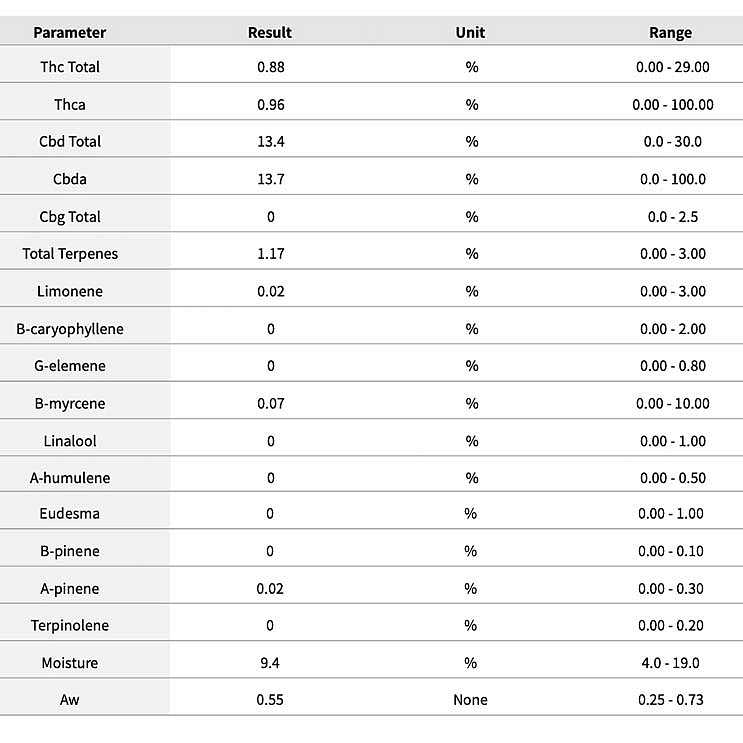Click the Result column header
743x743 pixels.
[x=270, y=32]
